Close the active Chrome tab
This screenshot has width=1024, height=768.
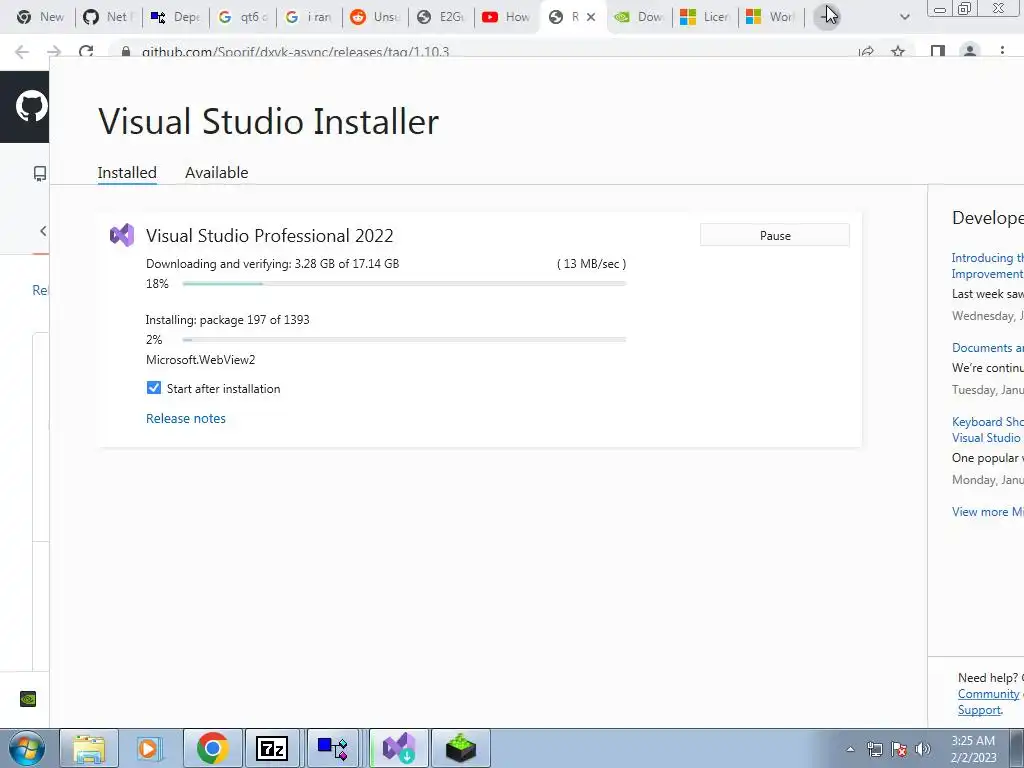(591, 17)
